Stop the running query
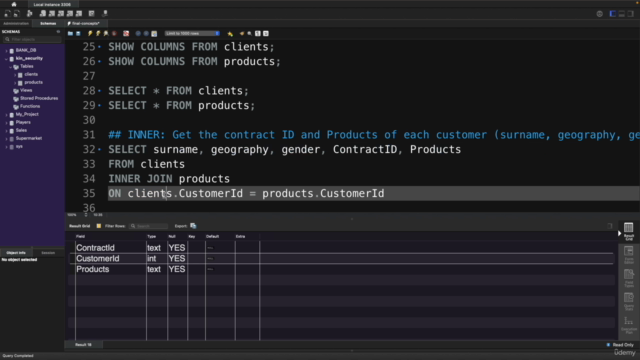Image resolution: width=640 pixels, height=360 pixels. (x=114, y=33)
